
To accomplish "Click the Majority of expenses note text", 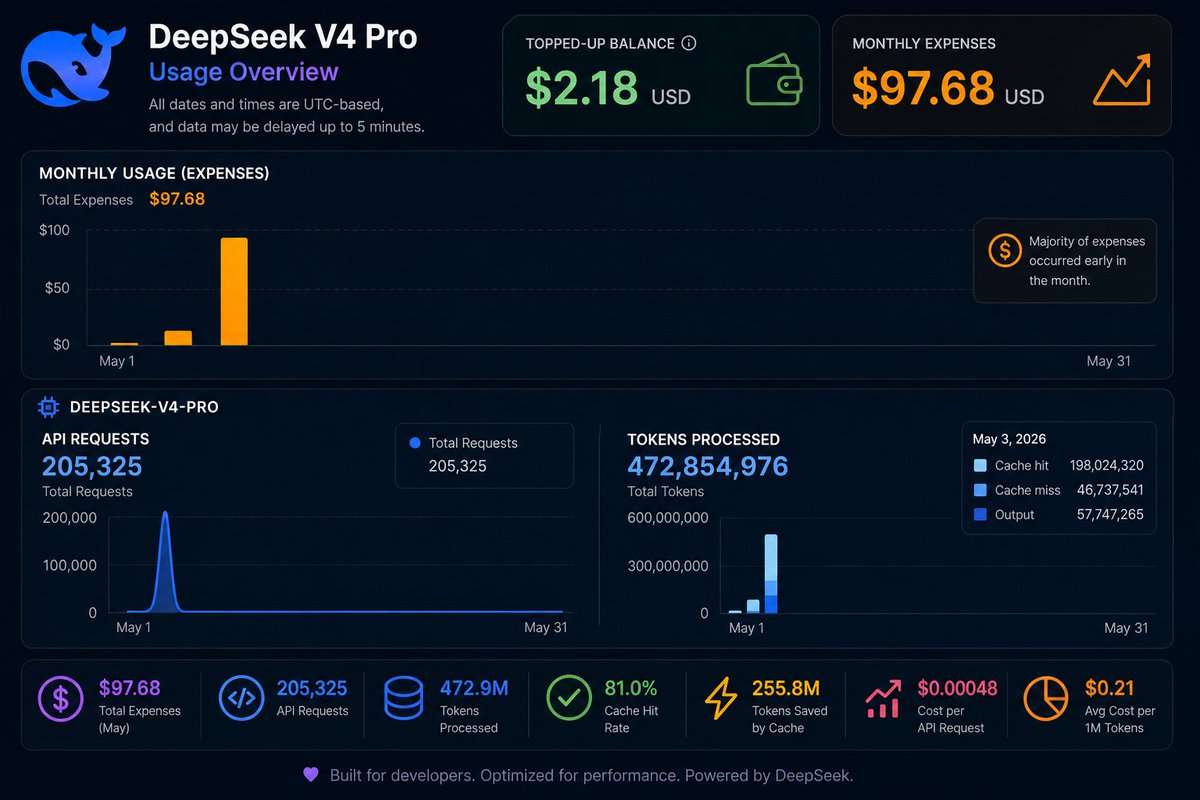I will pyautogui.click(x=1087, y=261).
